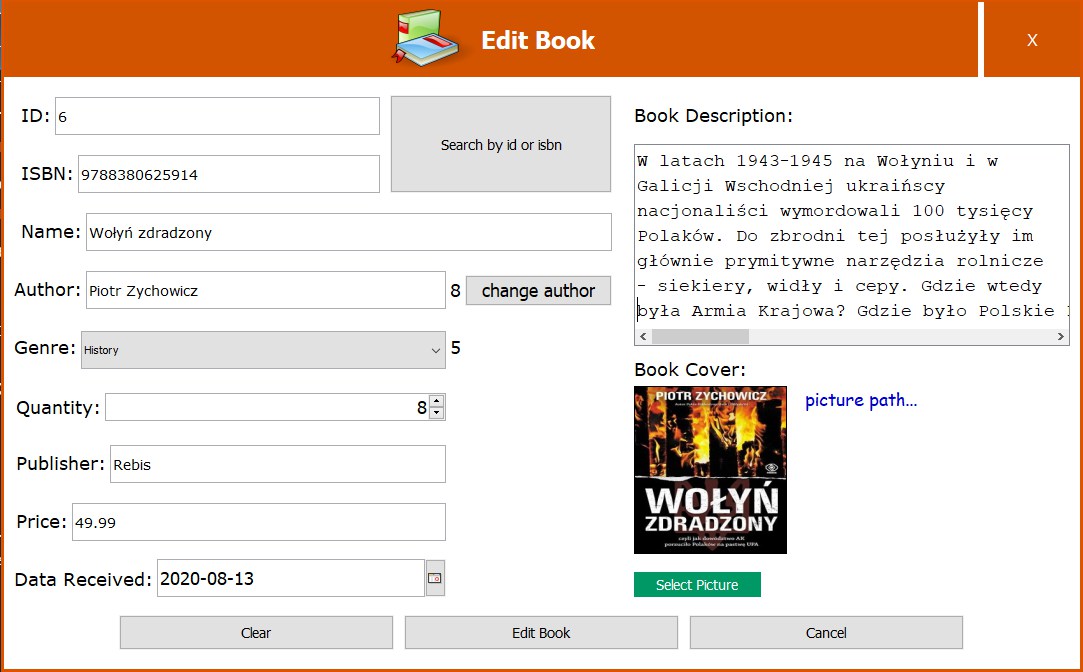The image size is (1083, 672).
Task: Click the books logo icon in header
Action: [425, 38]
